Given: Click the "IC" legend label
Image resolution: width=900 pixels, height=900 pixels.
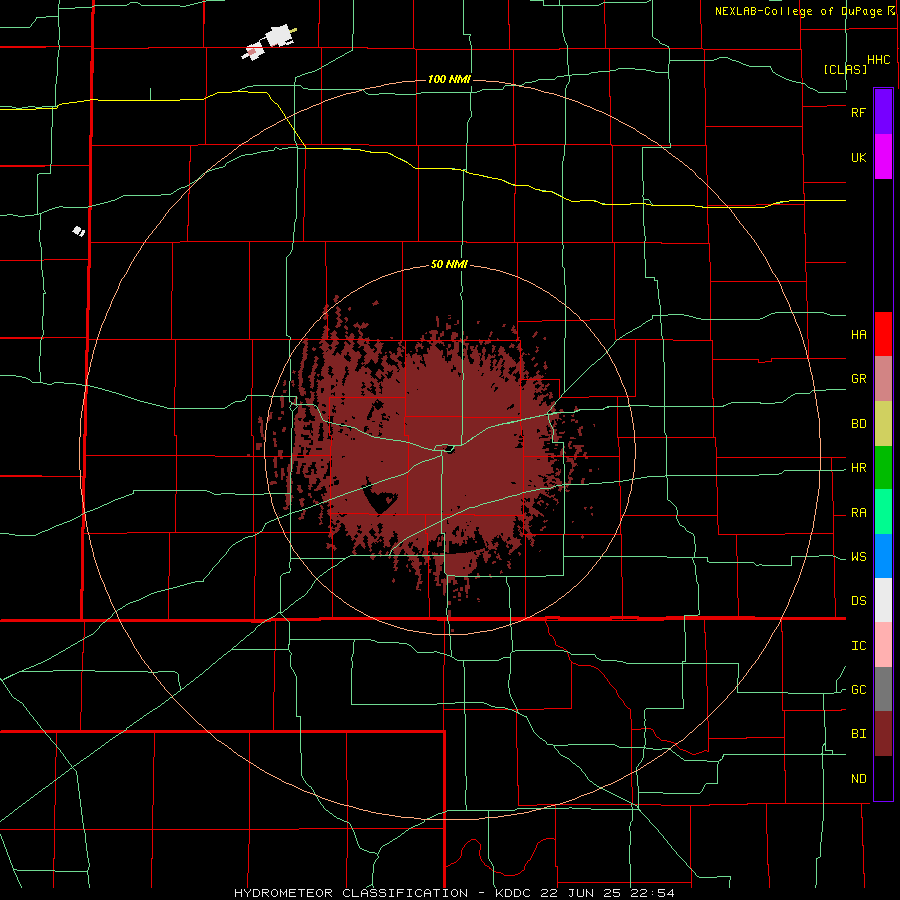Looking at the screenshot, I should (858, 646).
